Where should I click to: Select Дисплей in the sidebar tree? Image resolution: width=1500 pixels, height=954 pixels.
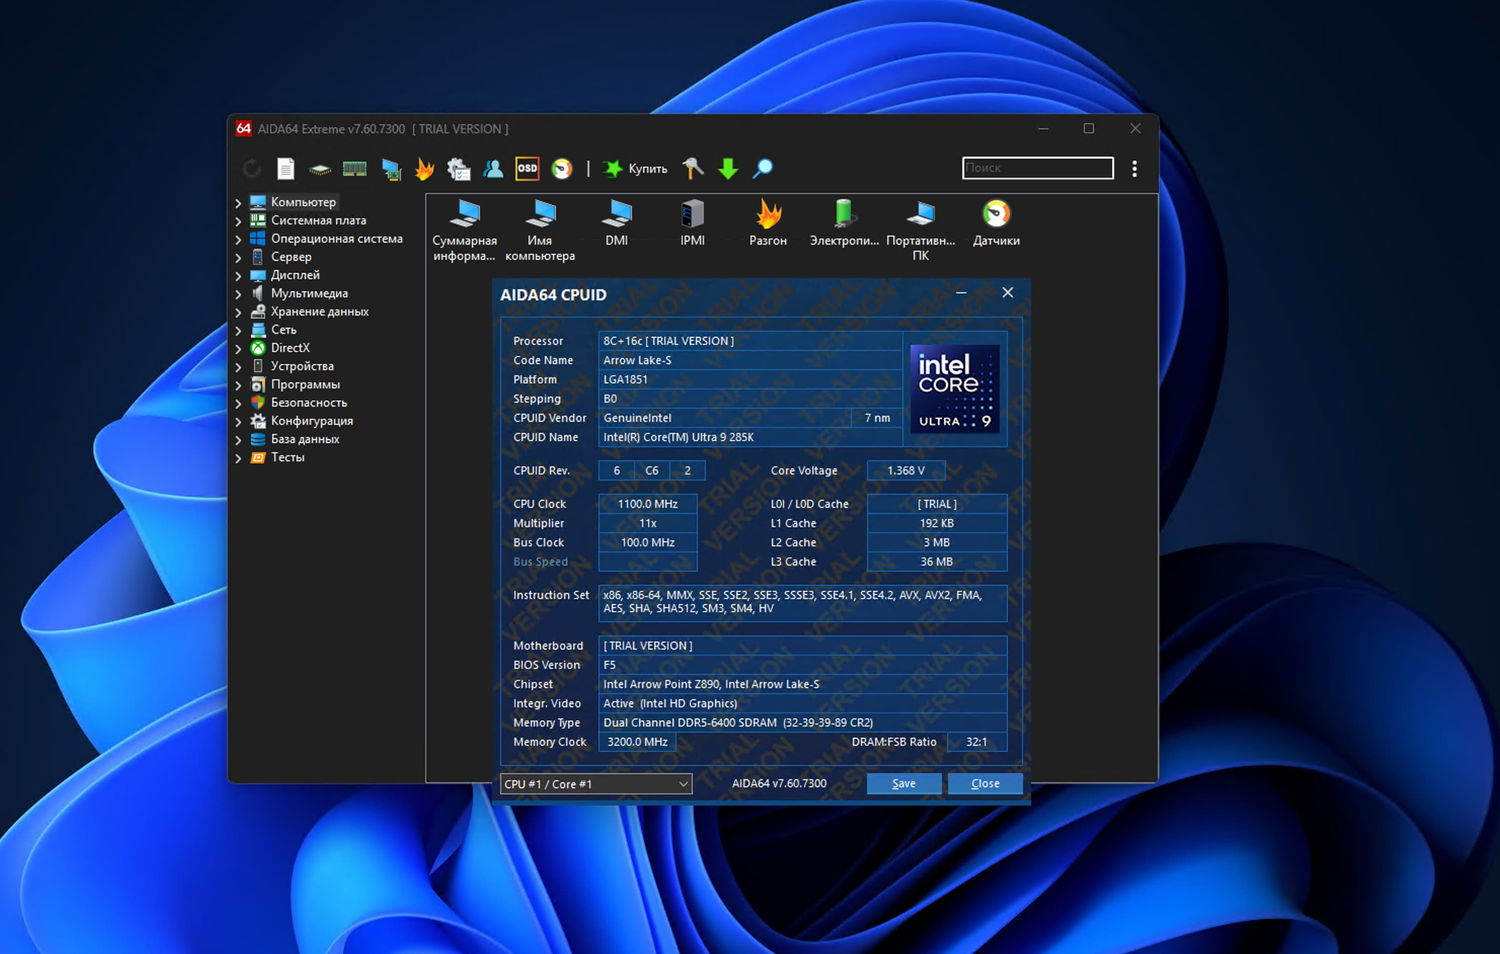[295, 275]
